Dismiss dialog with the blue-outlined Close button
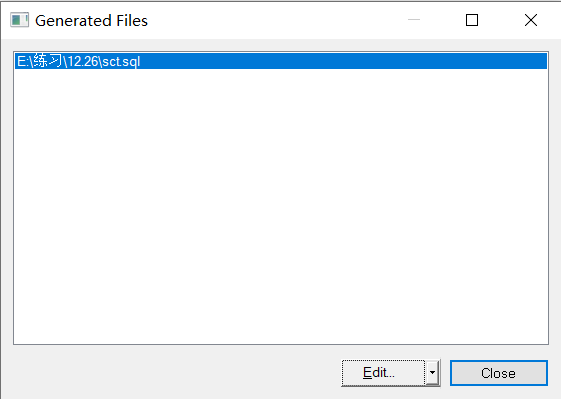This screenshot has width=561, height=399. click(498, 373)
